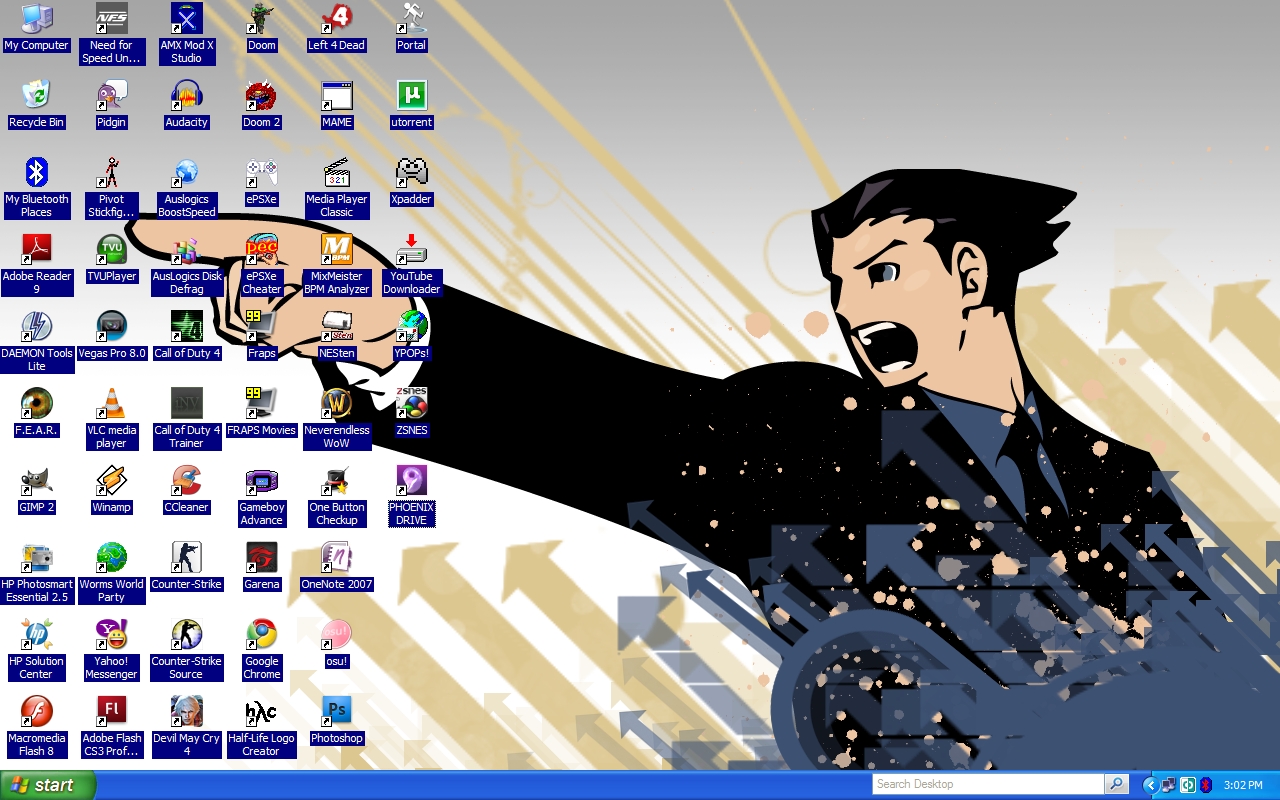The width and height of the screenshot is (1280, 800).
Task: Select the NESten emulator icon
Action: pyautogui.click(x=337, y=326)
